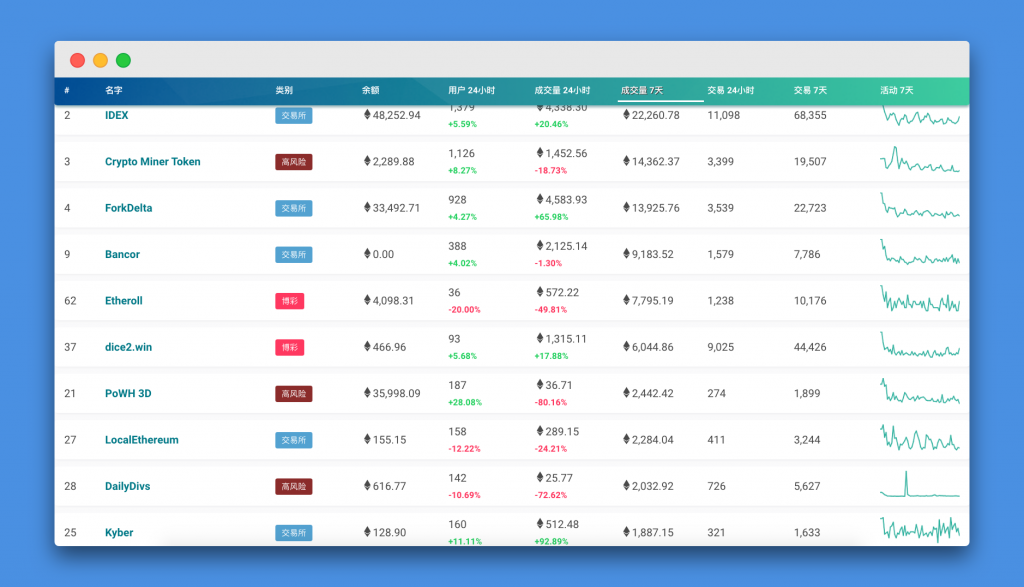Sort by 类别 column header
1024x587 pixels.
(284, 90)
